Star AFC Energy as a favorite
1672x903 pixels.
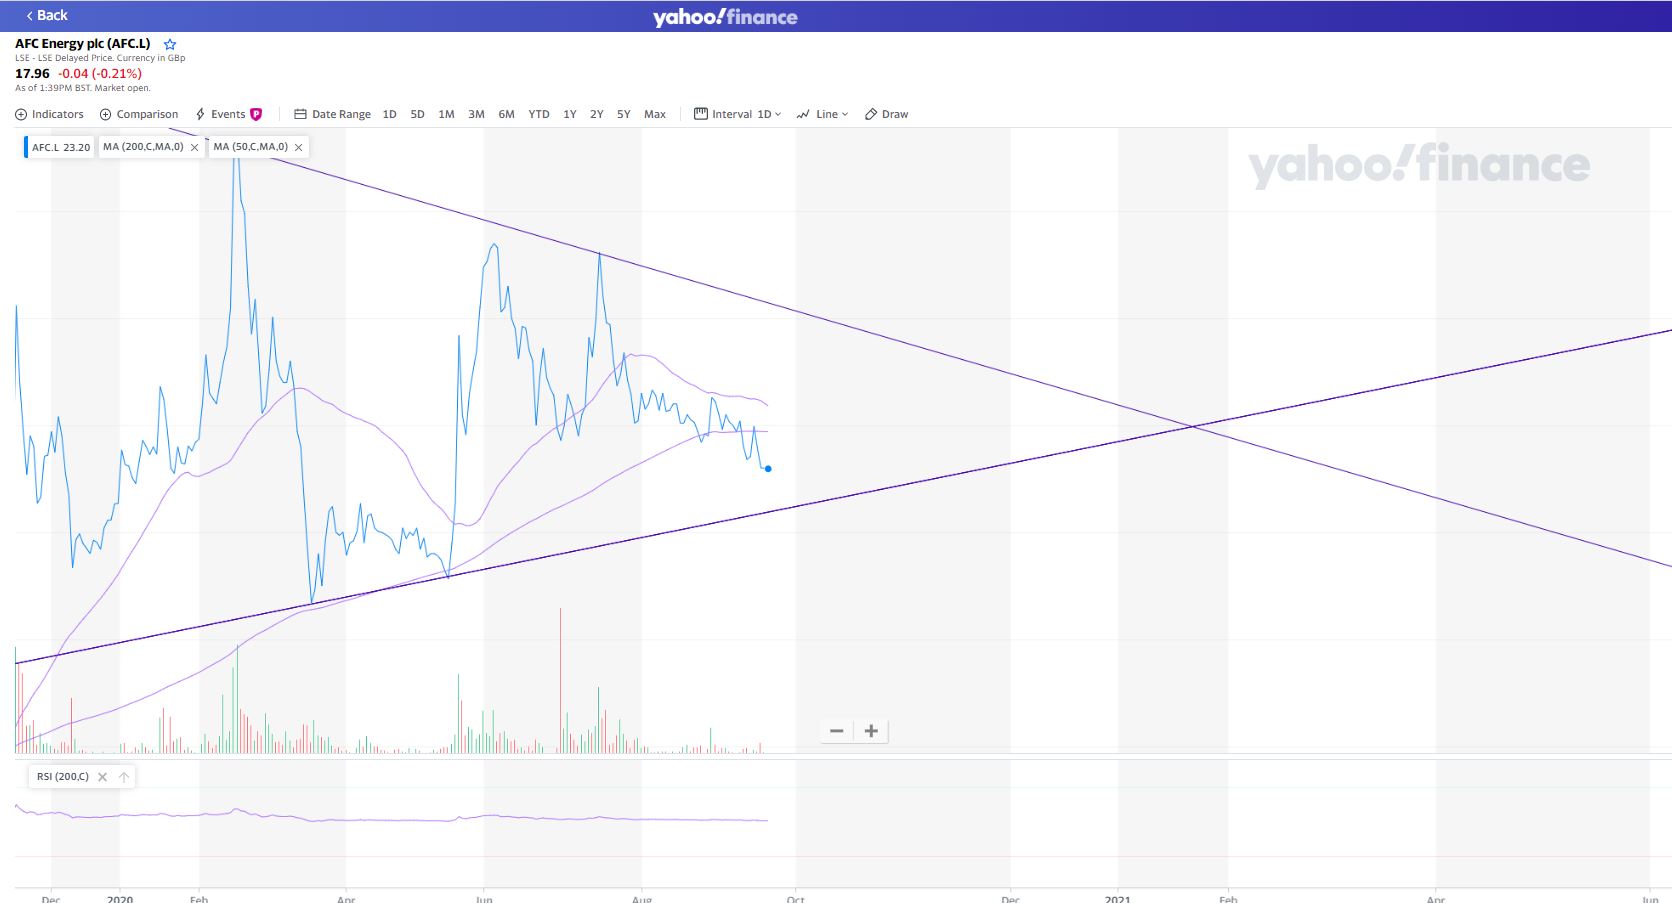pos(170,44)
